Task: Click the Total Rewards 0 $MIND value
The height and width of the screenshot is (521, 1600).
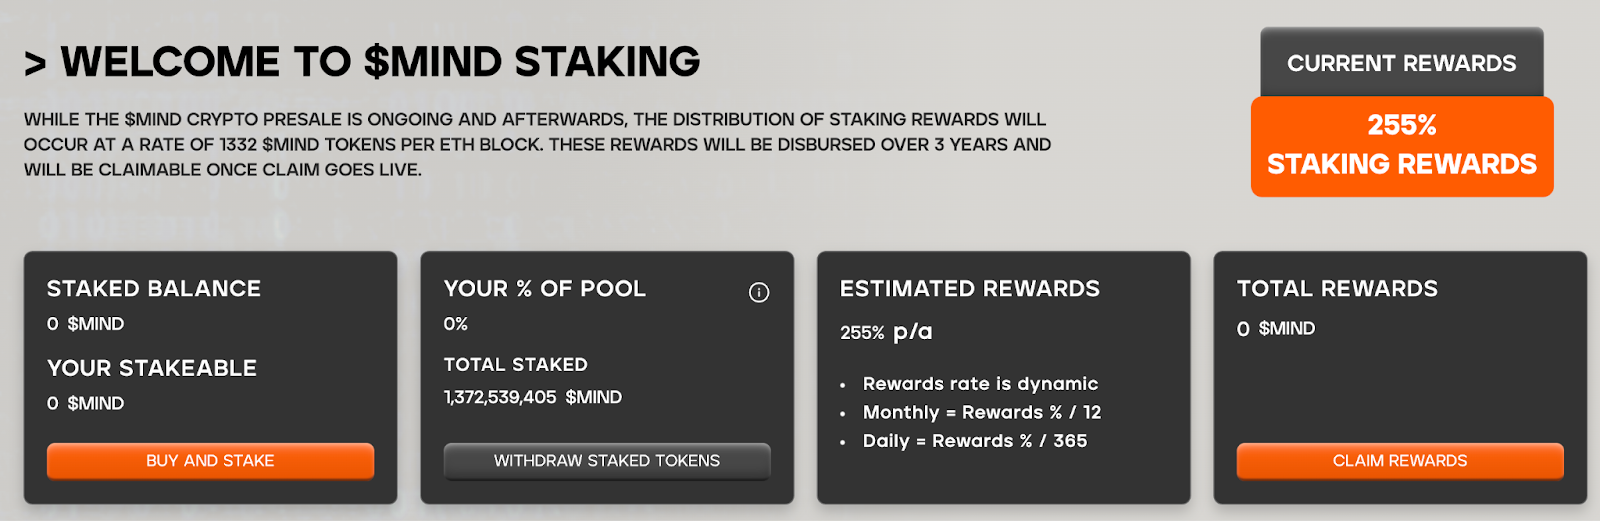Action: (1276, 328)
